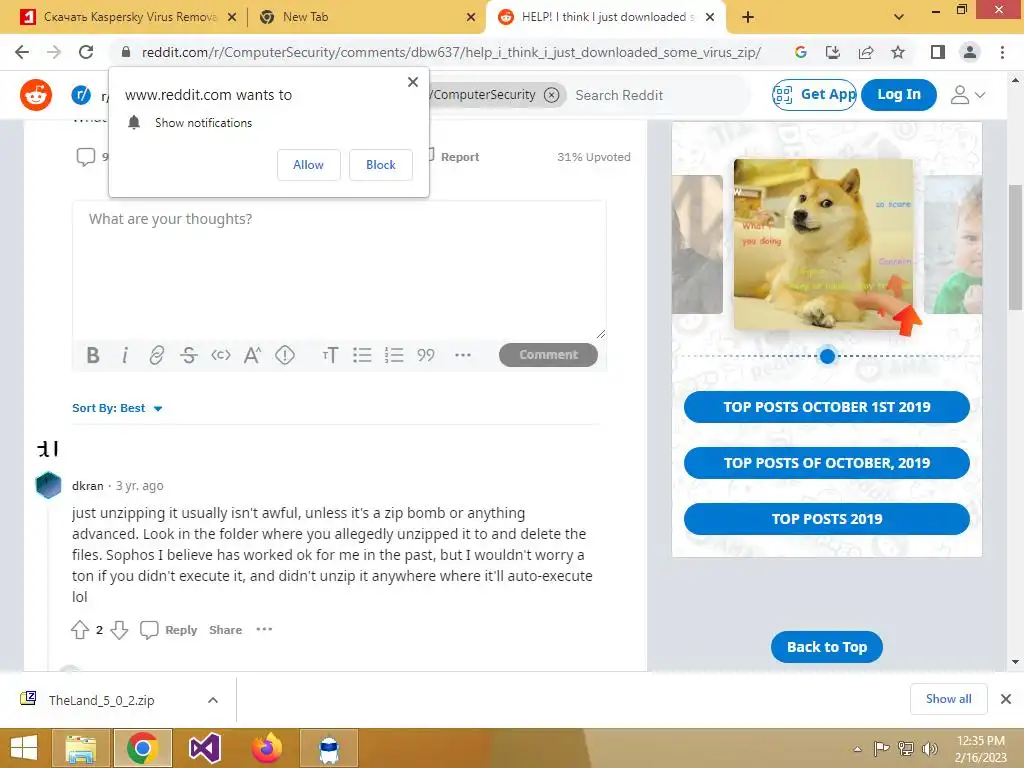Insert inline code in comment editor
1024x768 pixels.
click(221, 355)
